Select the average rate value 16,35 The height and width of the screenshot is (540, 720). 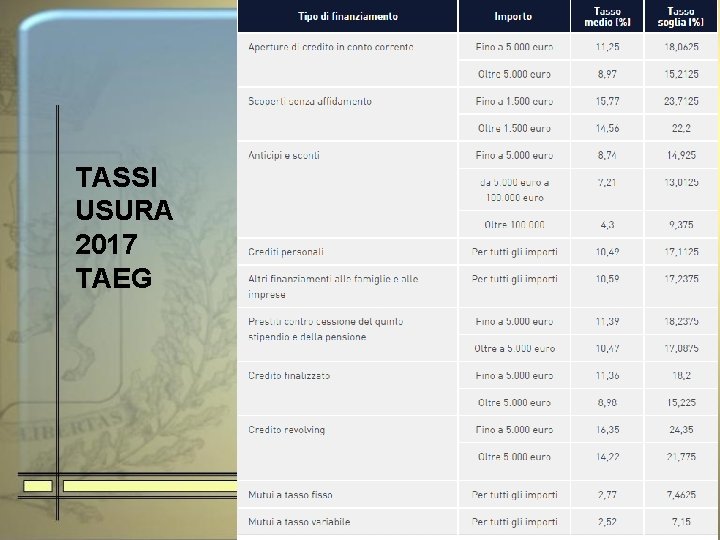(607, 430)
